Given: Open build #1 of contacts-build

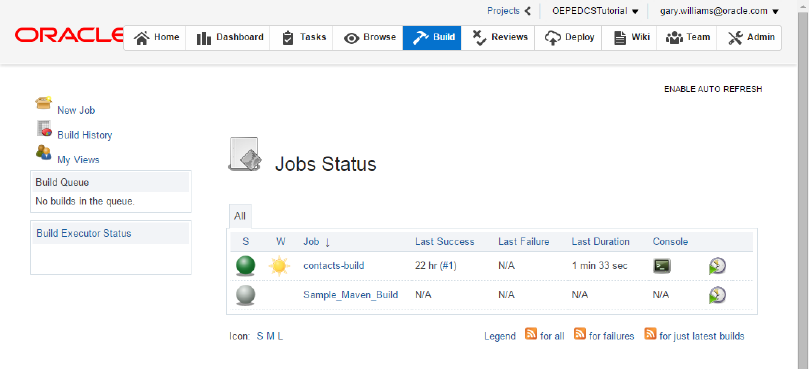Looking at the screenshot, I should tap(448, 266).
